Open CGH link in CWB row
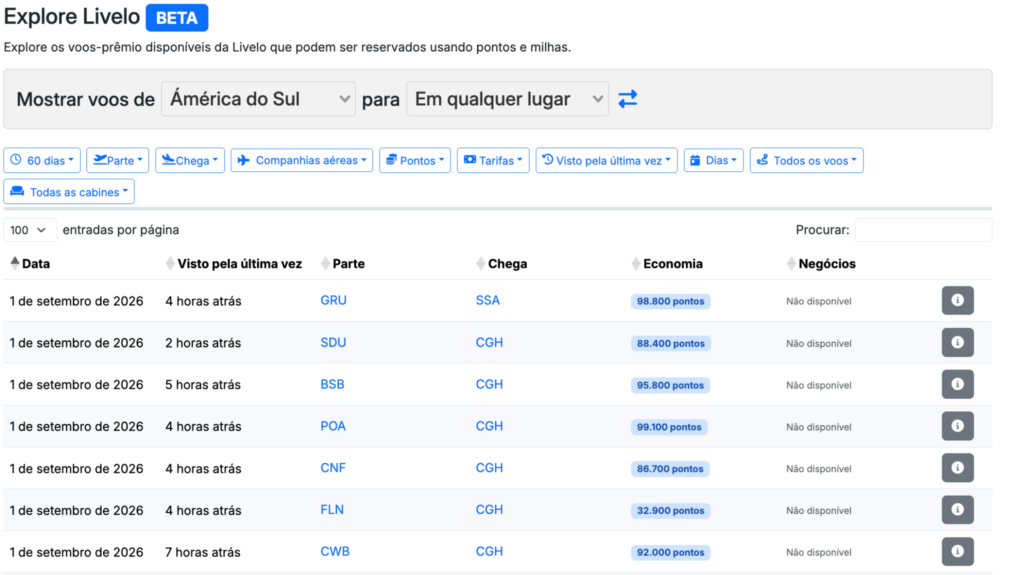Image resolution: width=1024 pixels, height=575 pixels. click(489, 551)
